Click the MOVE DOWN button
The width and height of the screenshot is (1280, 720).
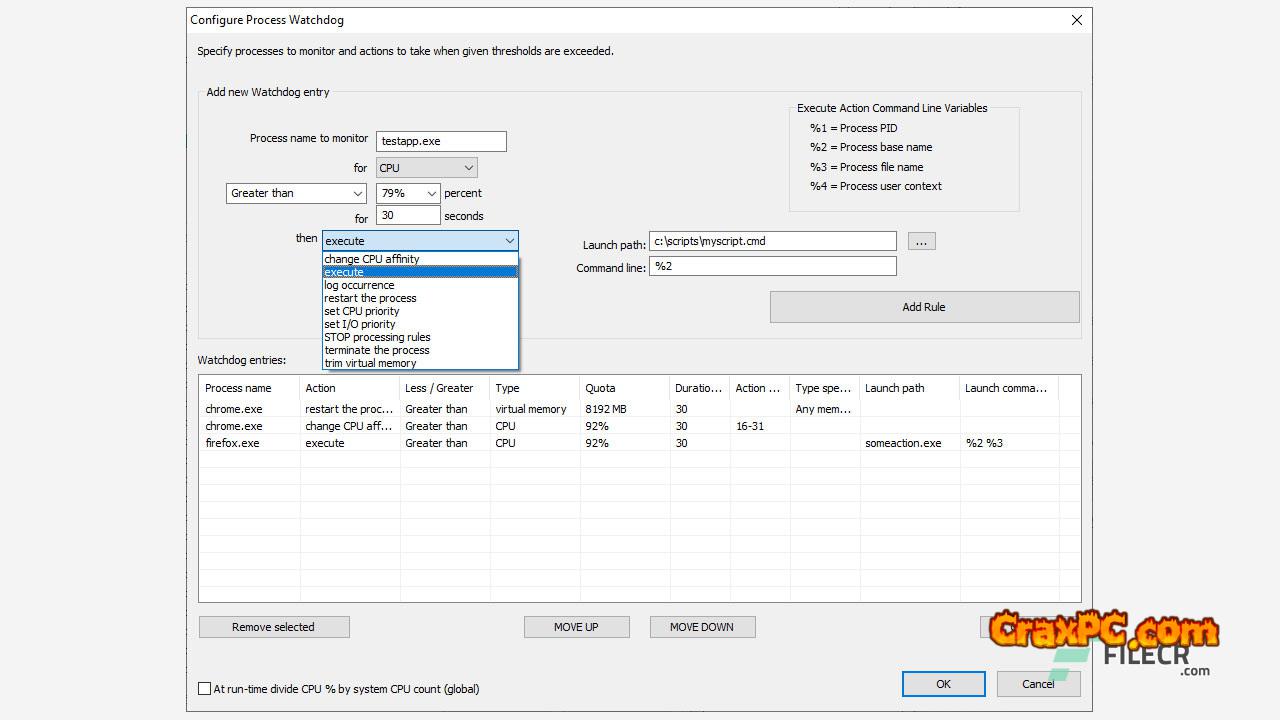(702, 627)
